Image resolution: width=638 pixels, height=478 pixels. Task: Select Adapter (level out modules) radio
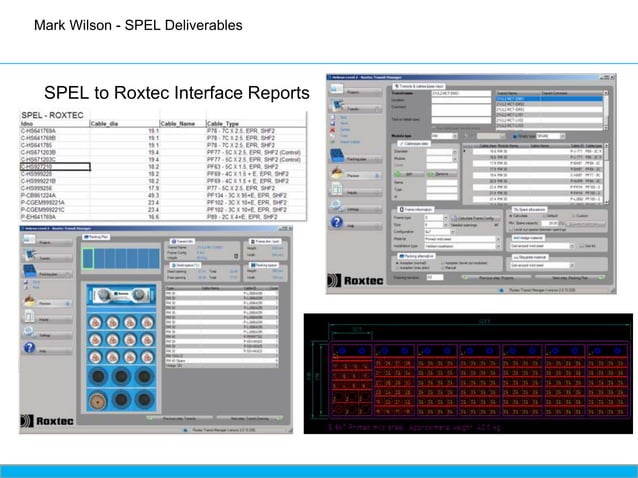pos(442,263)
